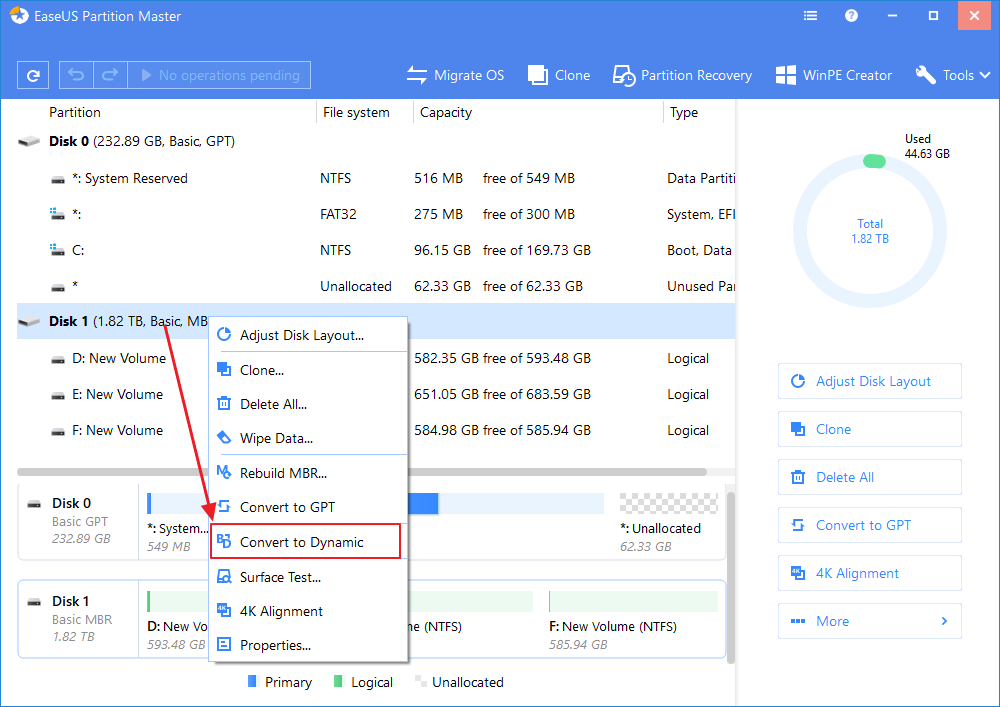Click Adjust Disk Layout button in right panel
The width and height of the screenshot is (1000, 707).
870,381
